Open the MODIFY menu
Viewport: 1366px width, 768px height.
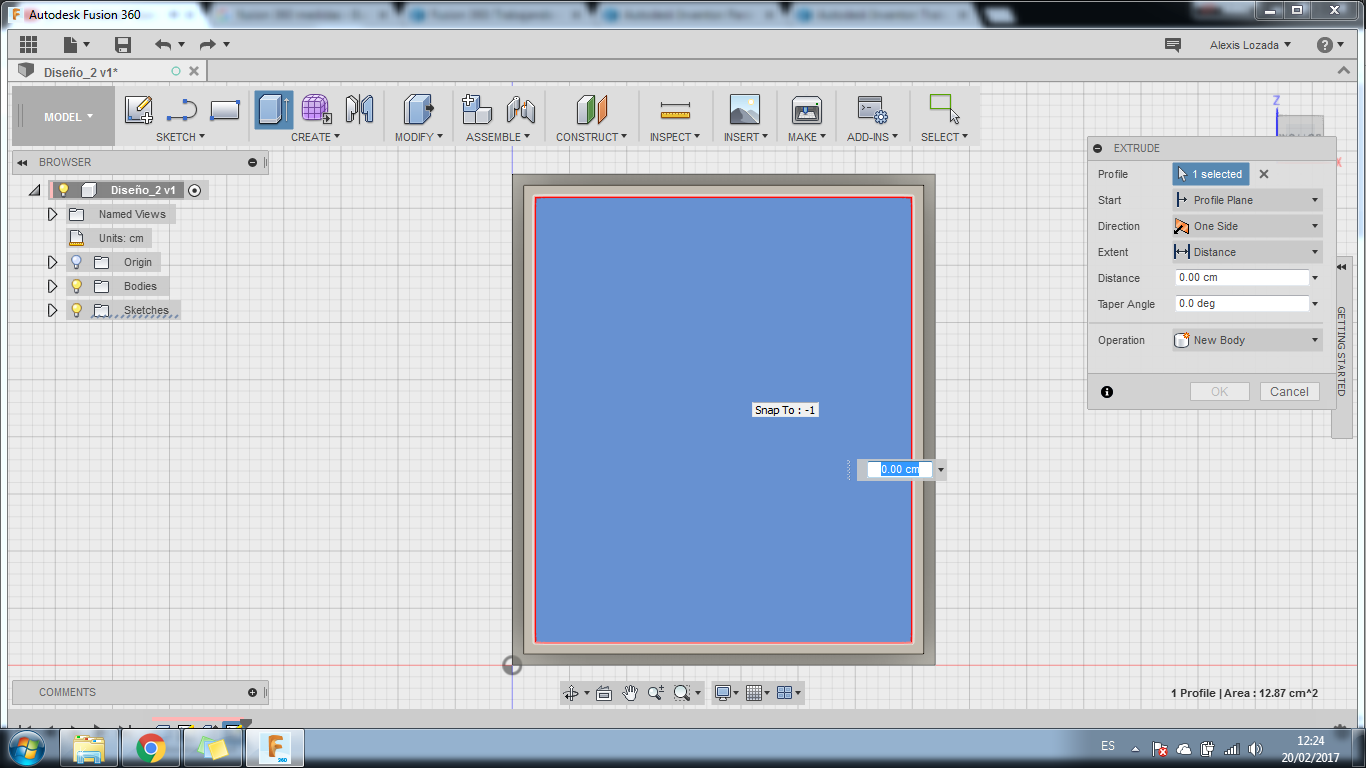418,137
